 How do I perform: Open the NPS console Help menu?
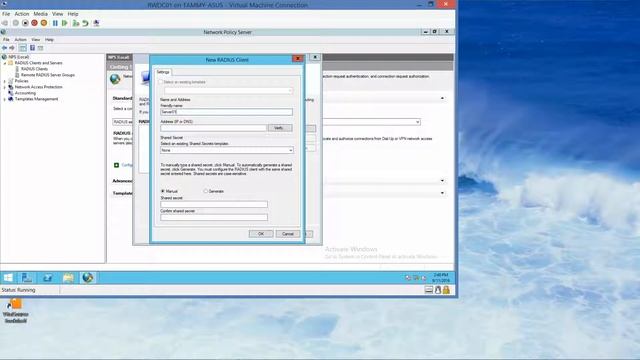[x=49, y=40]
